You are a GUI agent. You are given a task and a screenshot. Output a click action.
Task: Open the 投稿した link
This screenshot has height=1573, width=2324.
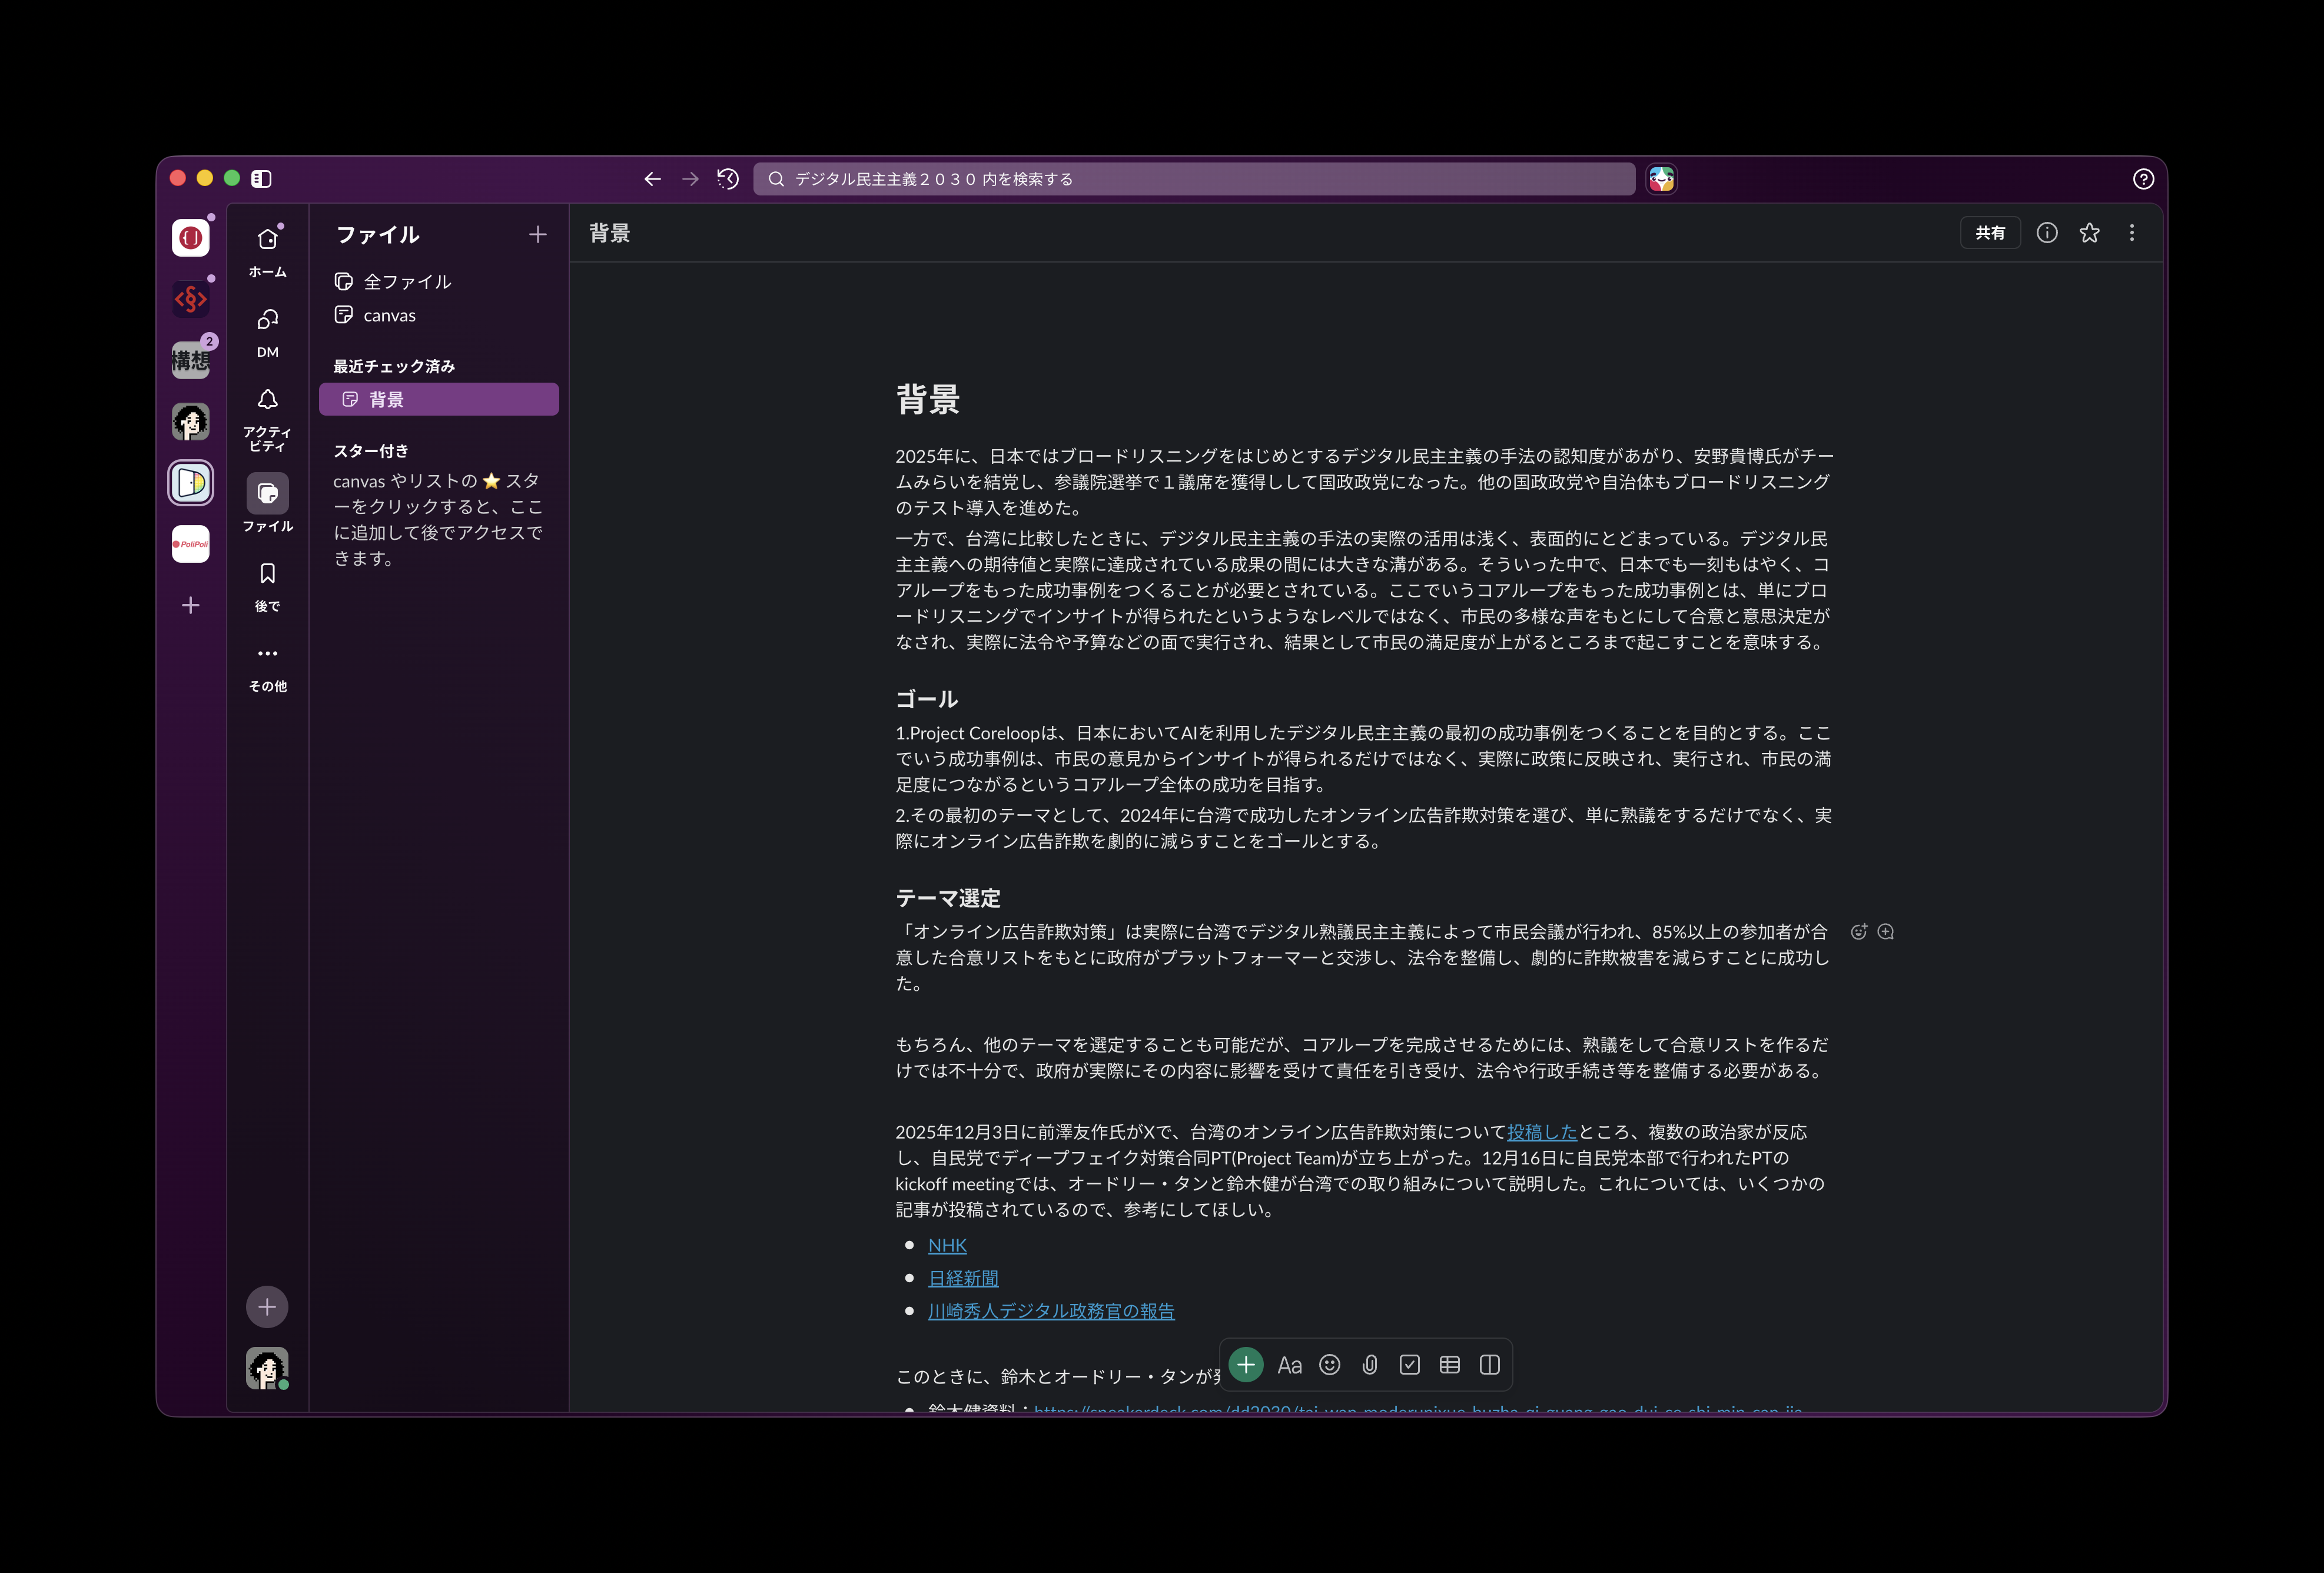pyautogui.click(x=1541, y=1132)
